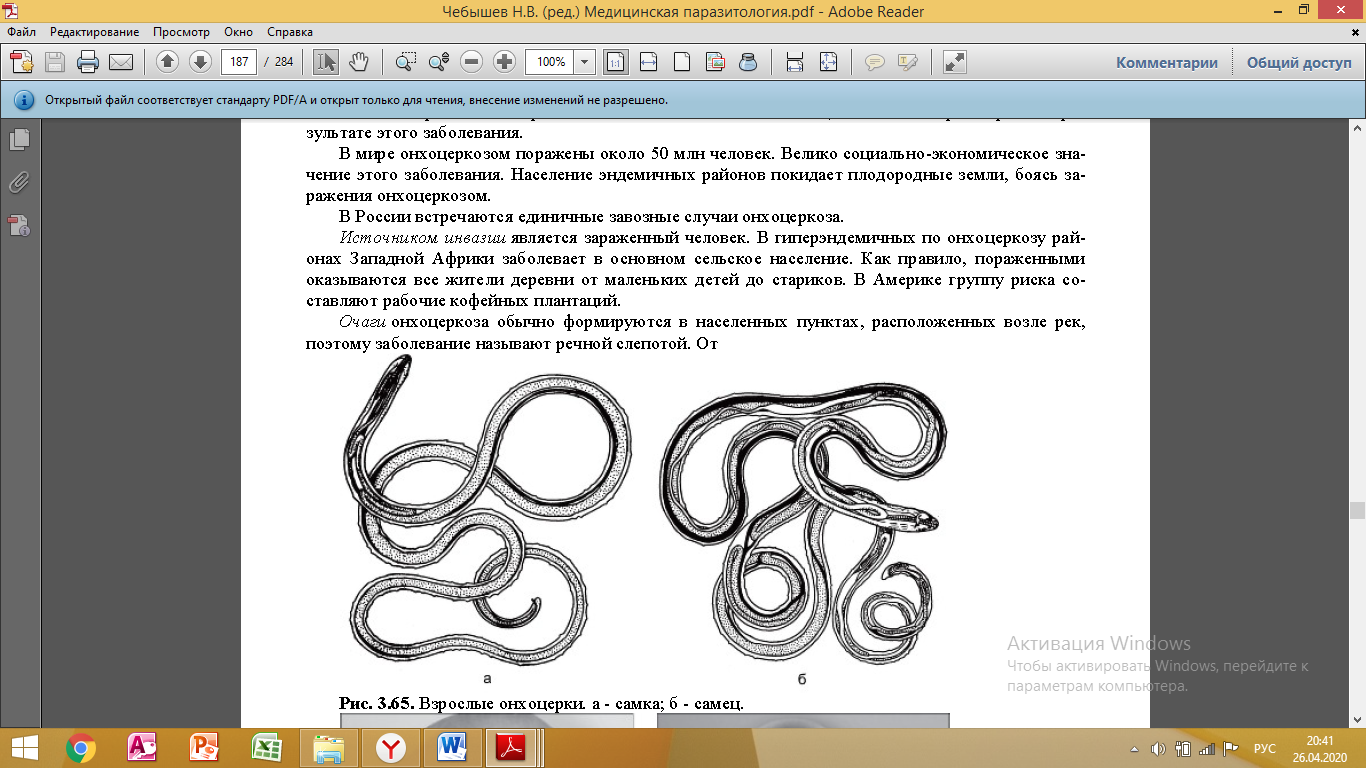
Task: Choose the Select tool cursor icon
Action: 325,62
